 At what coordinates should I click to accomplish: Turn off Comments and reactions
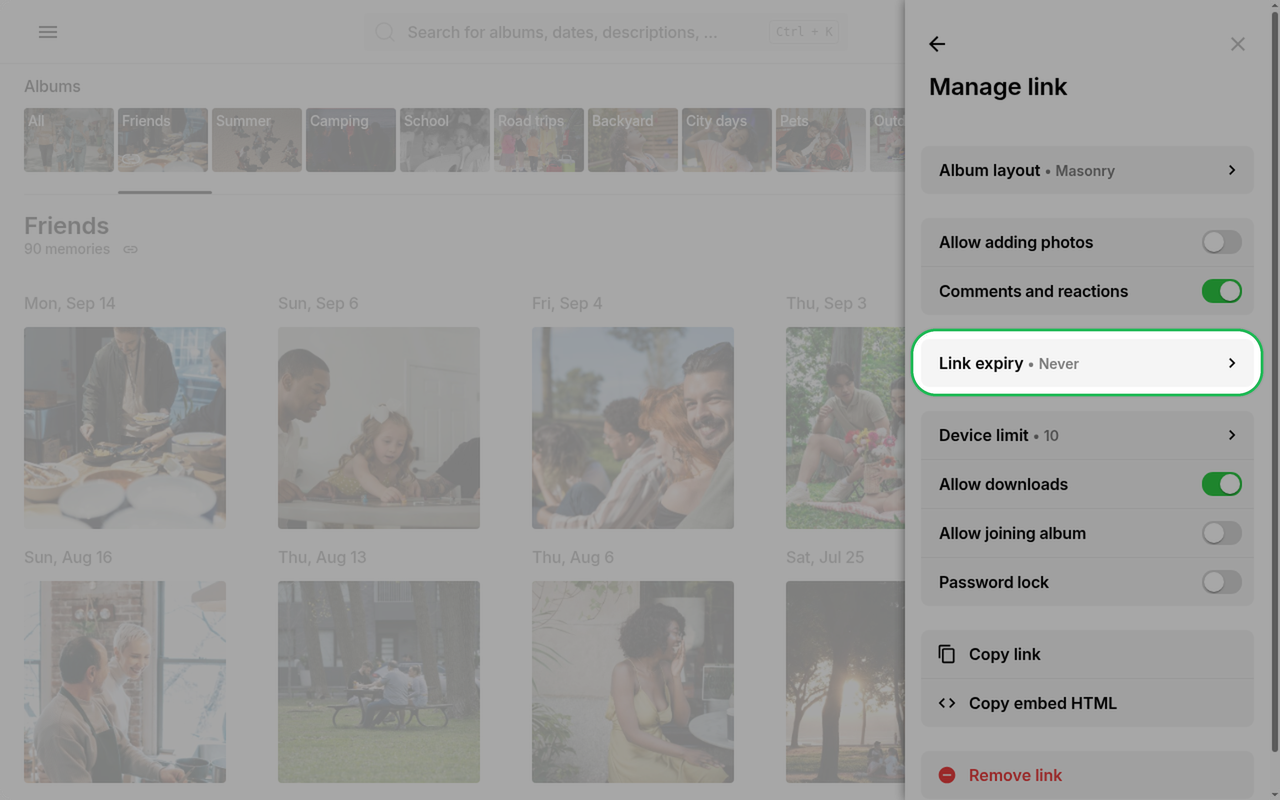pos(1222,291)
